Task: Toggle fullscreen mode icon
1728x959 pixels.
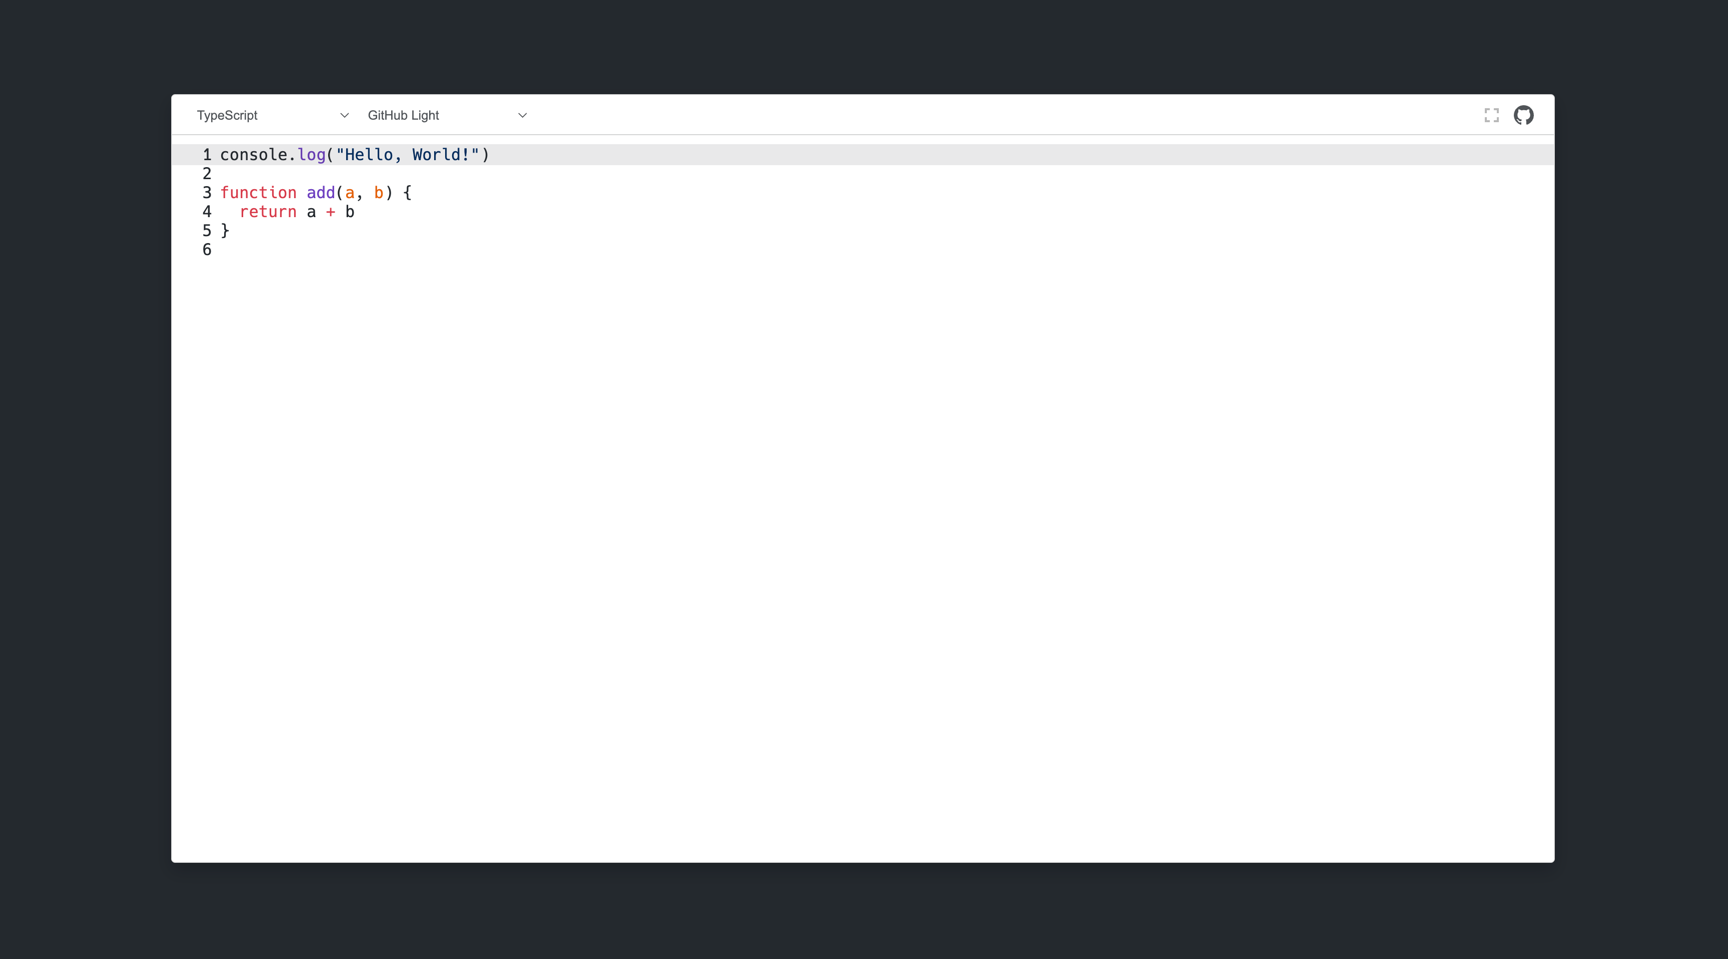Action: tap(1491, 115)
